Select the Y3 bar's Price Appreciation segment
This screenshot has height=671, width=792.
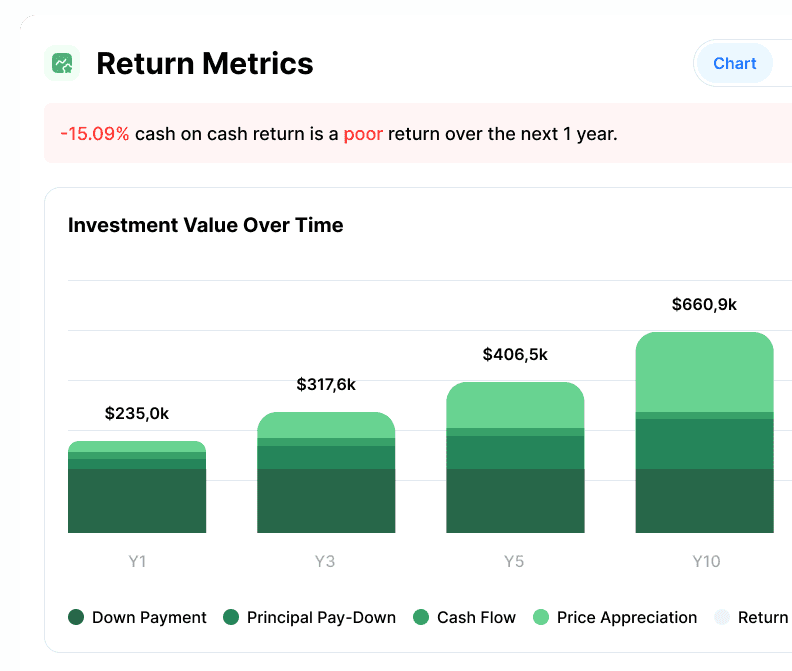point(326,425)
